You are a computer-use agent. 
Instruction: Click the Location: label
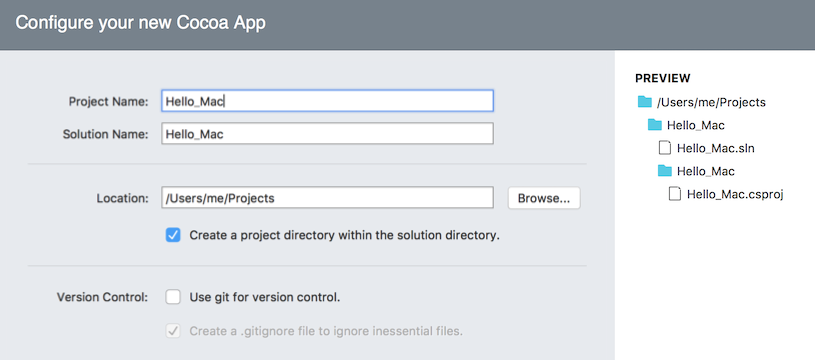click(123, 198)
